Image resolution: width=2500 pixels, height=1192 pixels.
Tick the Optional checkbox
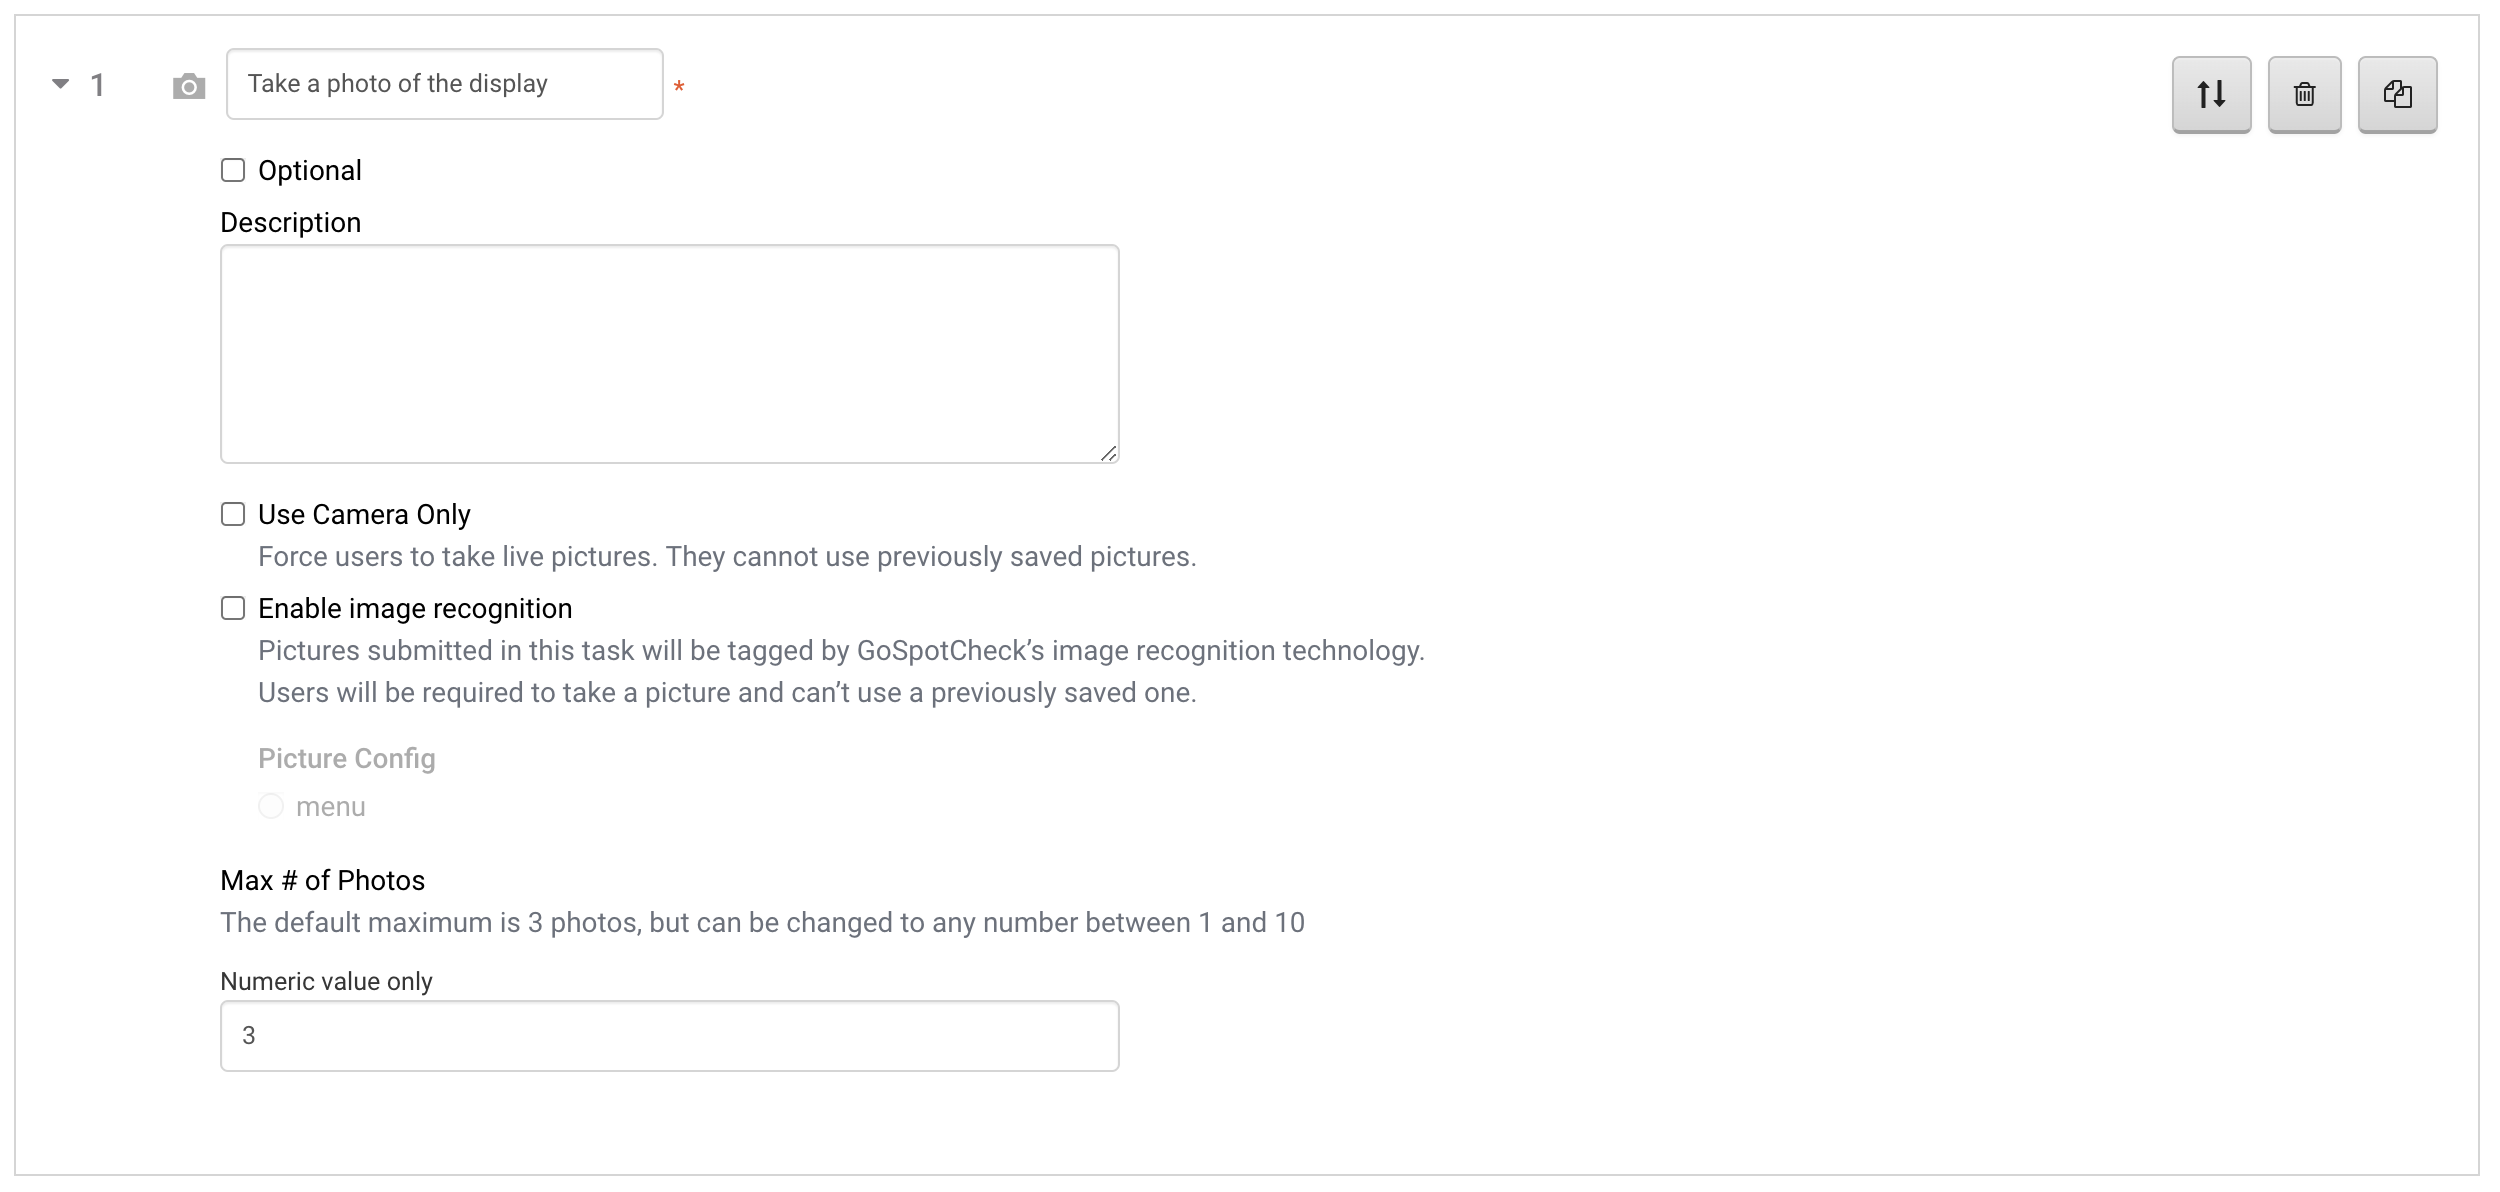pos(233,170)
